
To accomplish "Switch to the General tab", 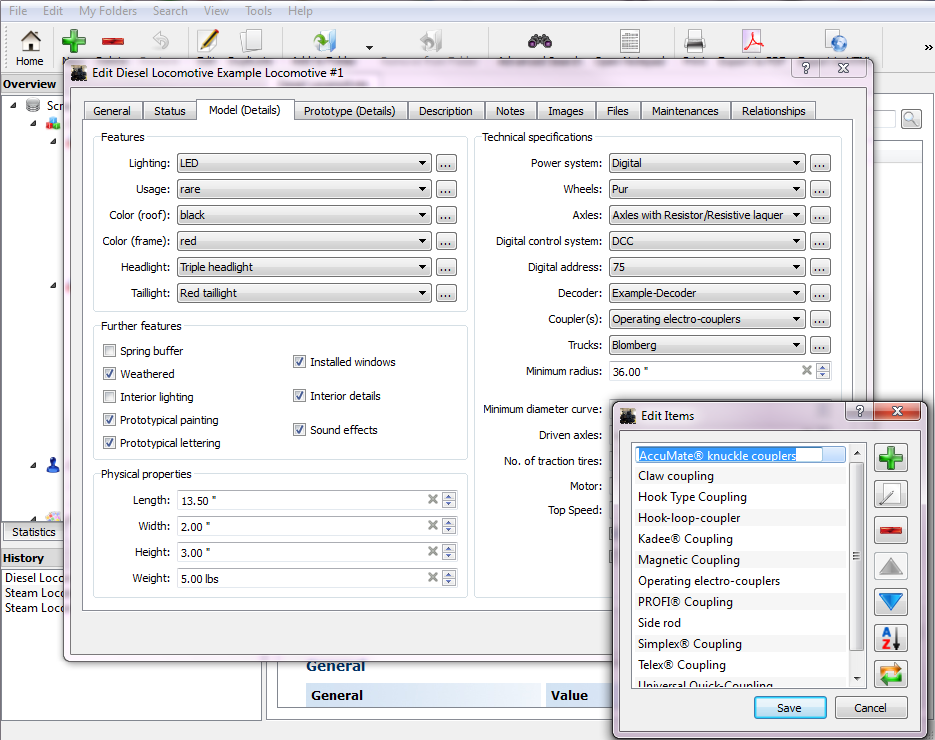I will click(112, 111).
